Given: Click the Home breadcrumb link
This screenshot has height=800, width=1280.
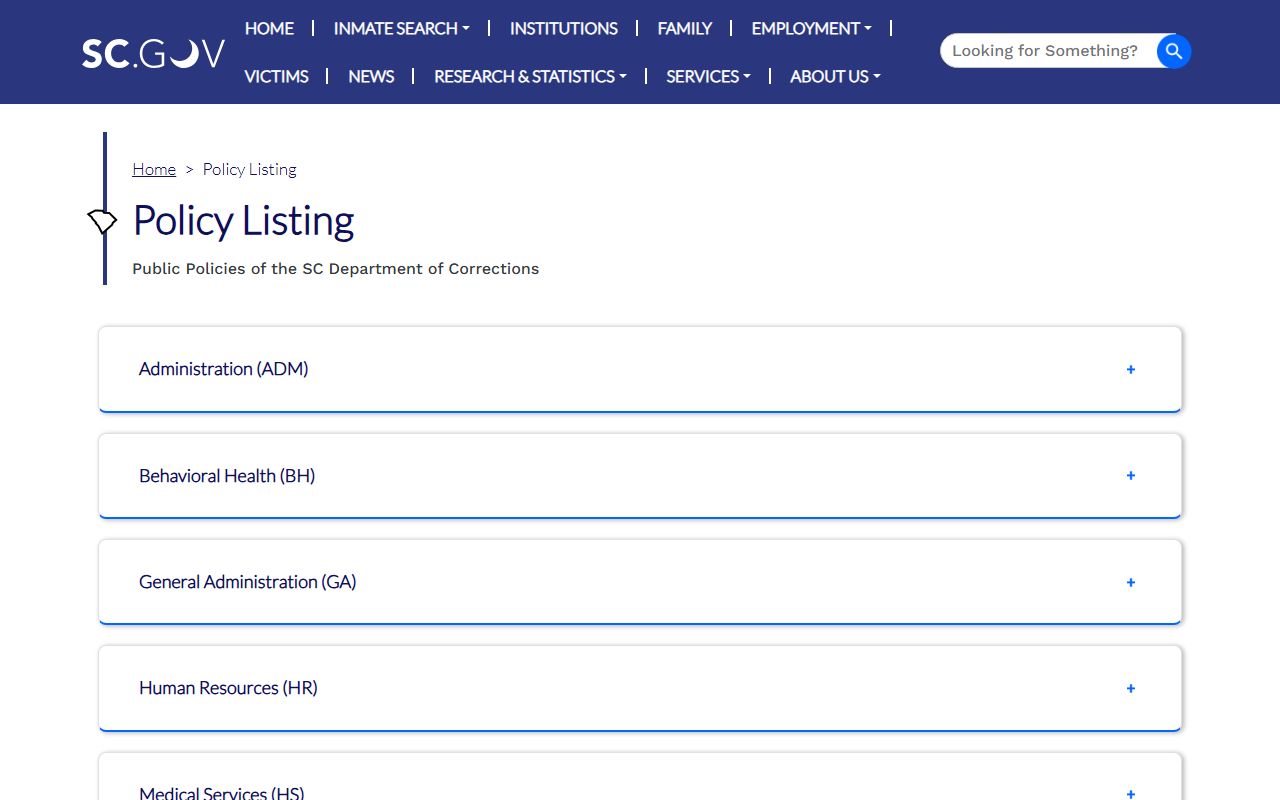Looking at the screenshot, I should (154, 169).
